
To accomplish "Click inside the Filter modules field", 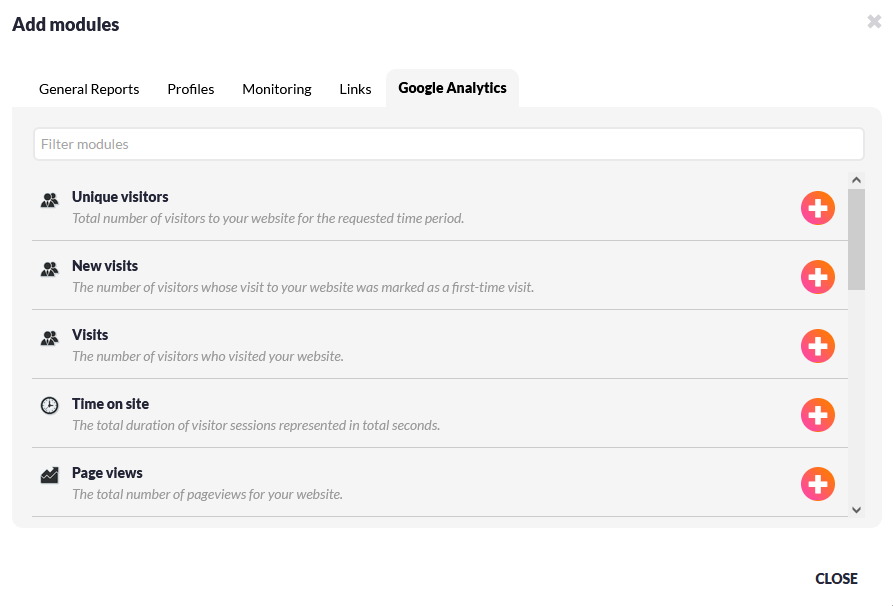I will pos(448,144).
